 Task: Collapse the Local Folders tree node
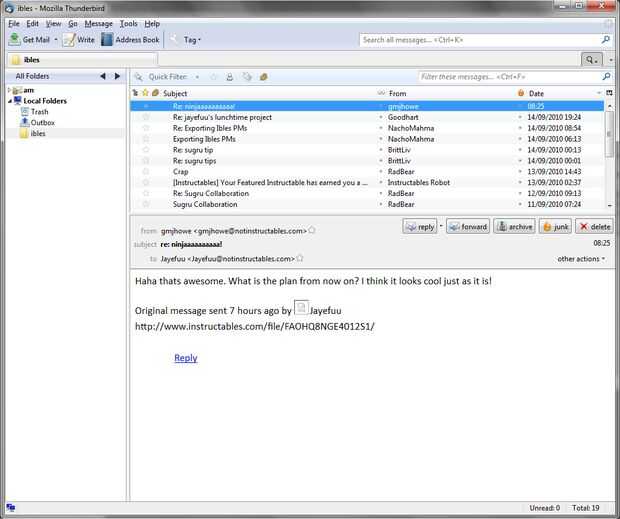(9, 101)
